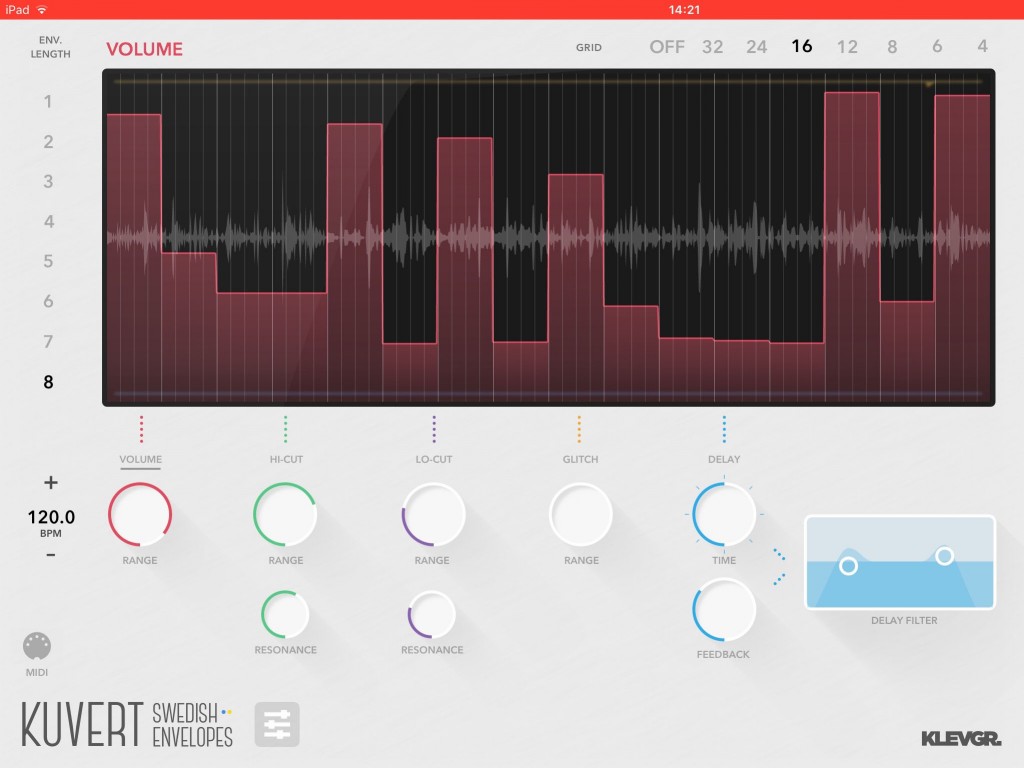Click the purple Lo-Cut Resonance knob
The image size is (1024, 768).
(x=432, y=615)
